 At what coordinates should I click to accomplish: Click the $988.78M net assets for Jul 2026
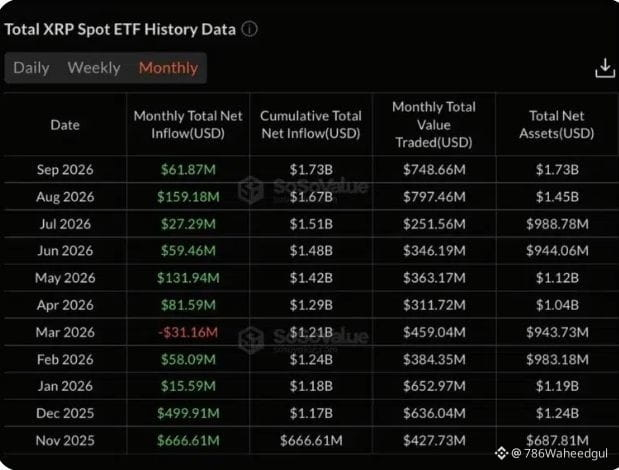point(557,224)
